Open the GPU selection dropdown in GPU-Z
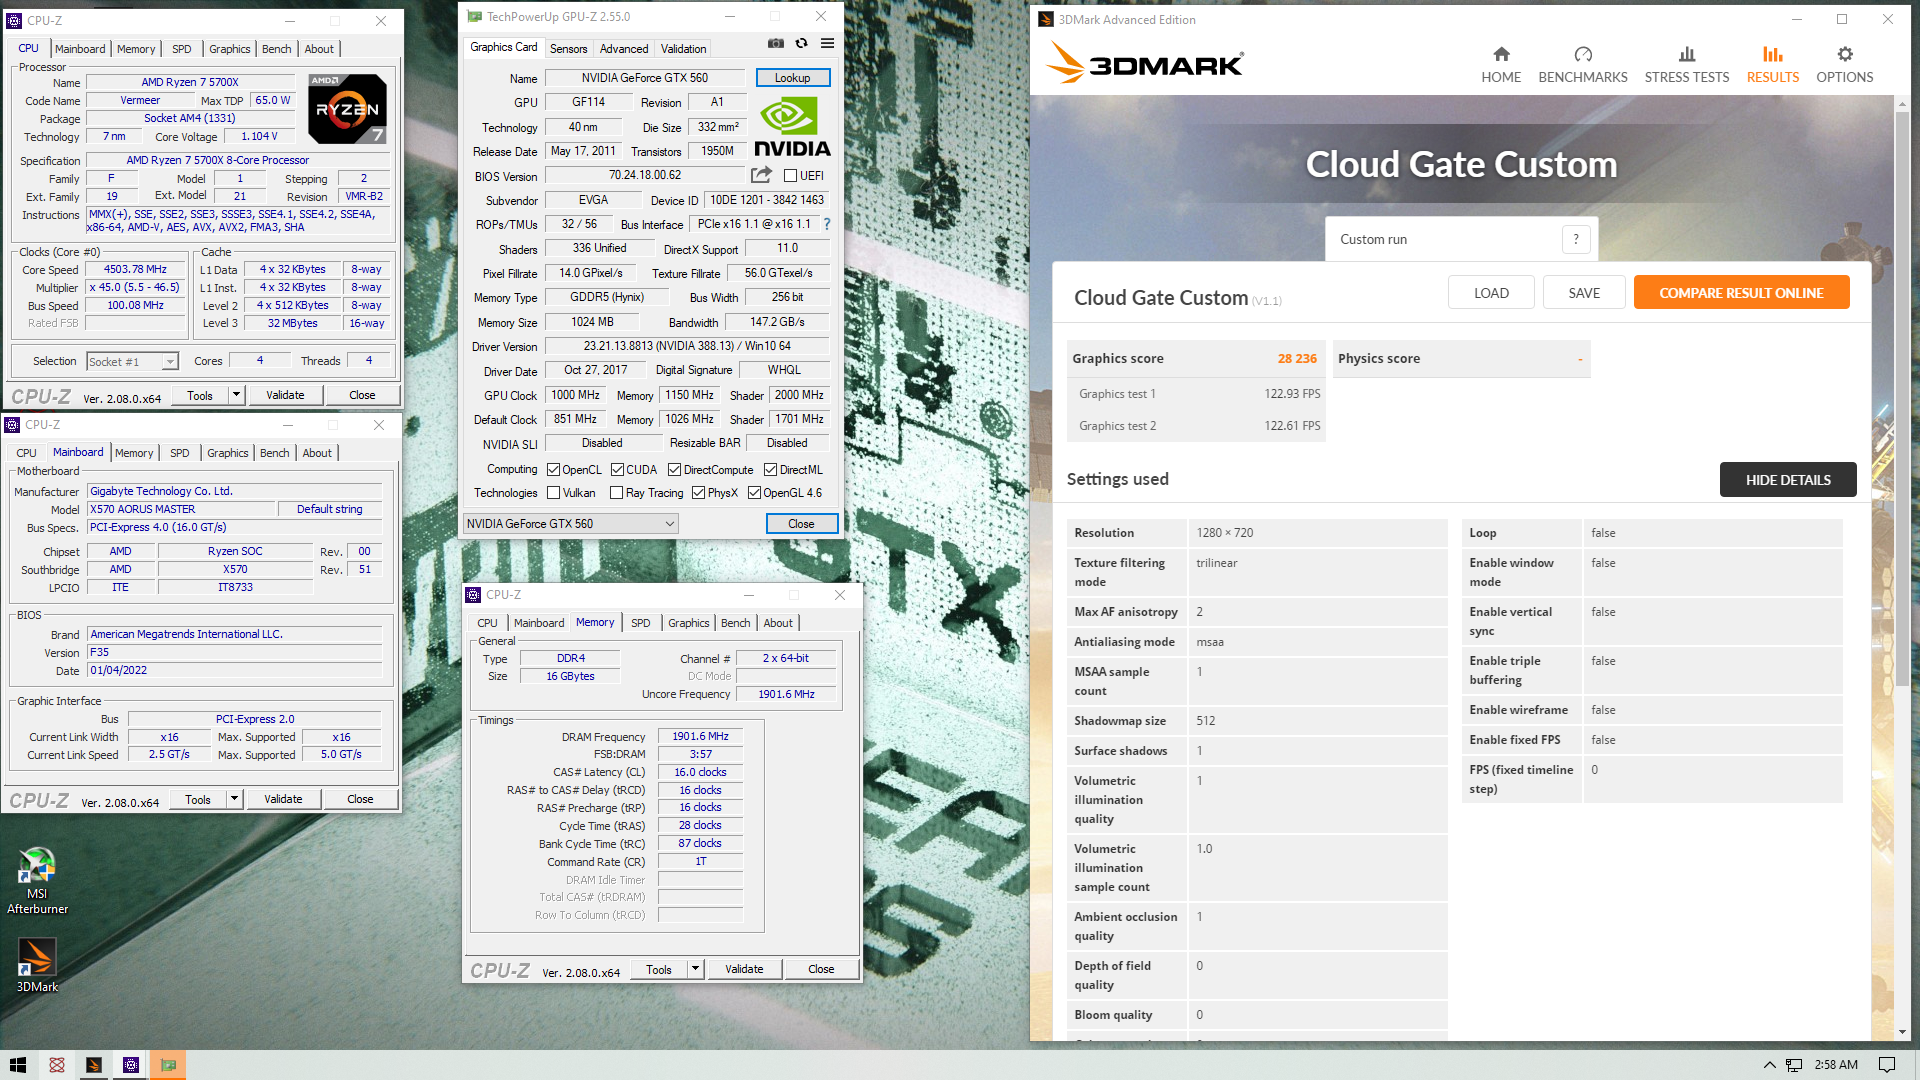 point(571,524)
